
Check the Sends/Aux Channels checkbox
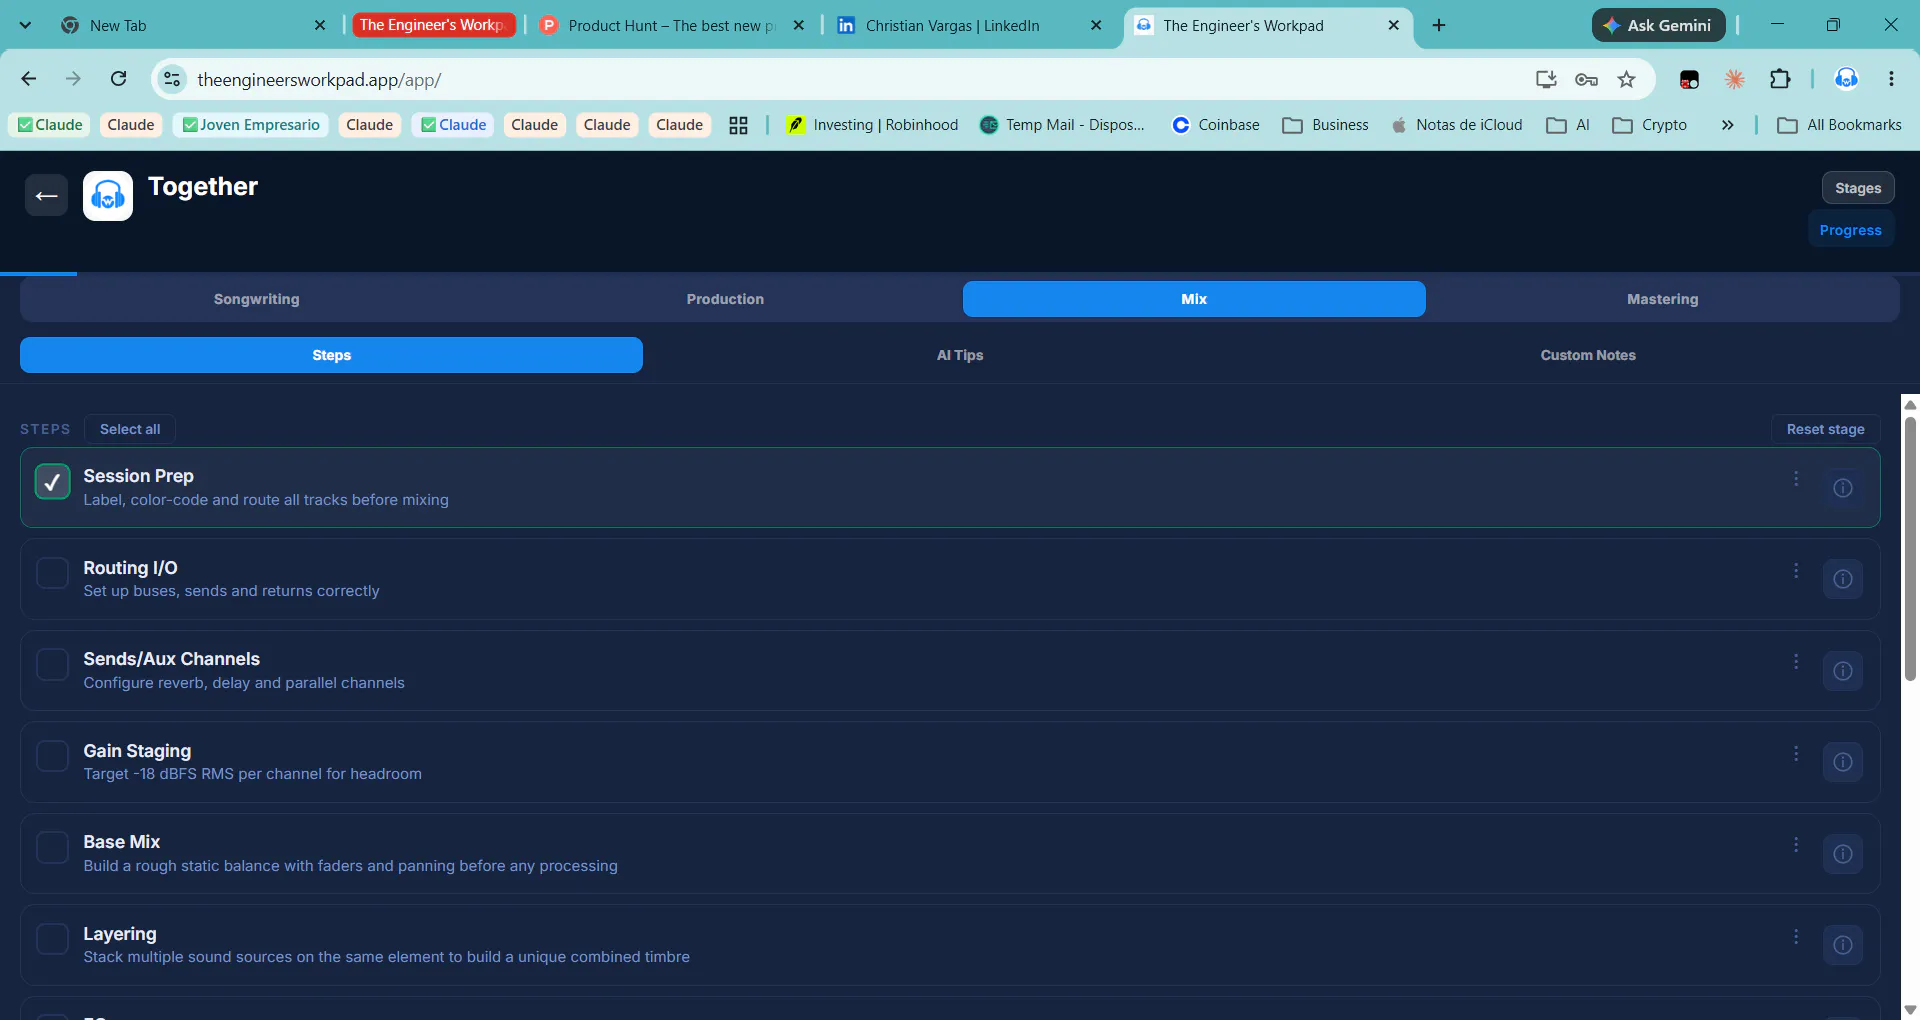coord(52,664)
